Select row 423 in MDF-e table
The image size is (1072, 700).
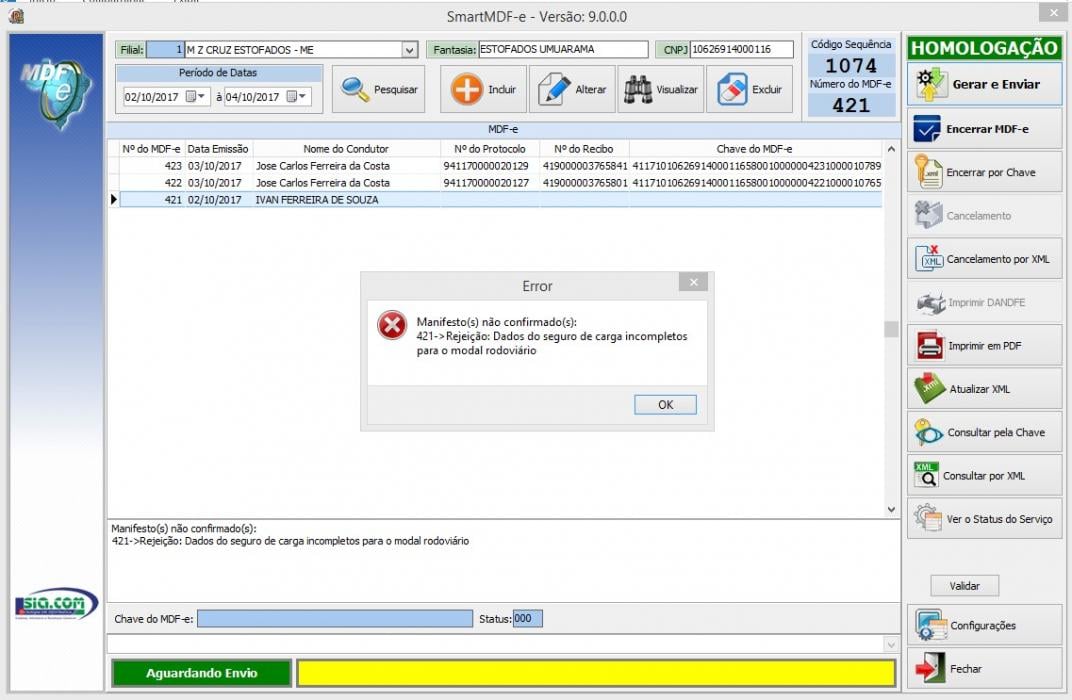(500, 166)
